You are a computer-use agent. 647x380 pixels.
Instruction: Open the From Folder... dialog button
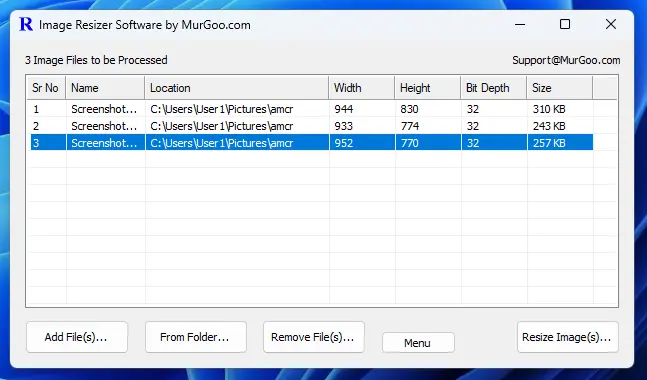(196, 337)
